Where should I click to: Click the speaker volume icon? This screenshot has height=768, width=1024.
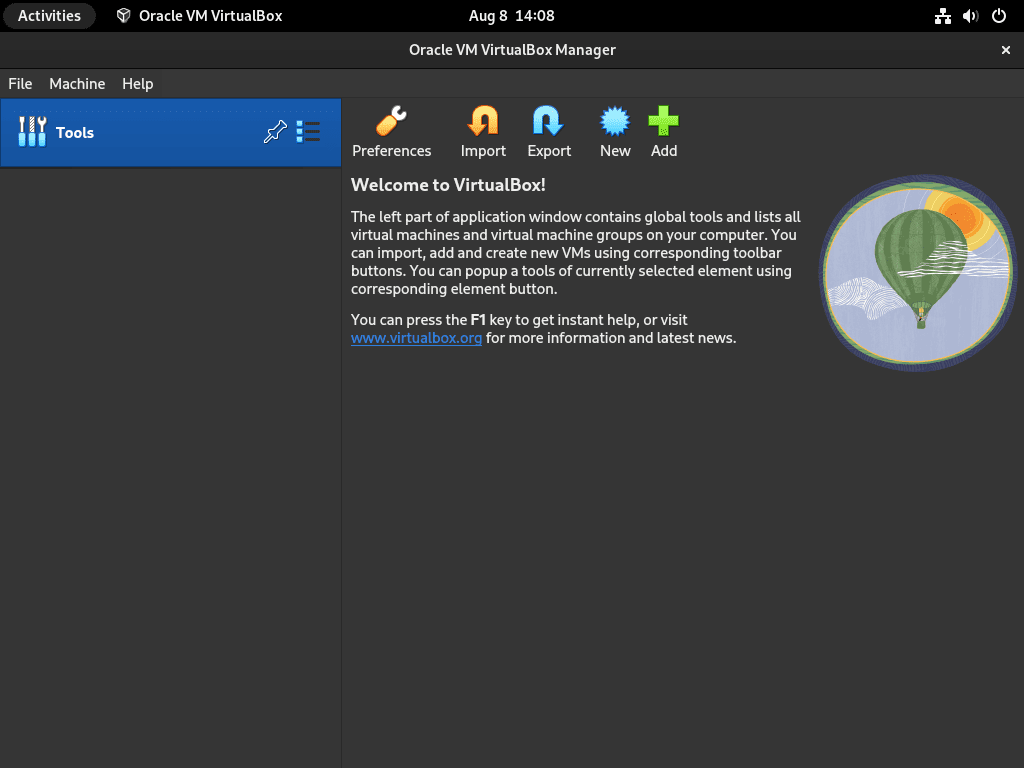(x=970, y=15)
